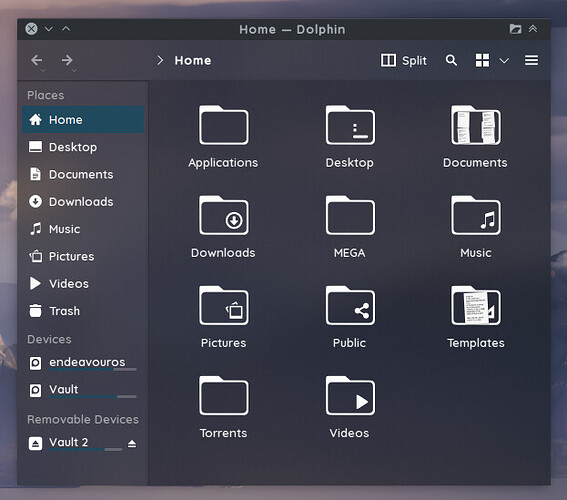Toggle Split view mode
Screen dimensions: 567x500
[404, 60]
